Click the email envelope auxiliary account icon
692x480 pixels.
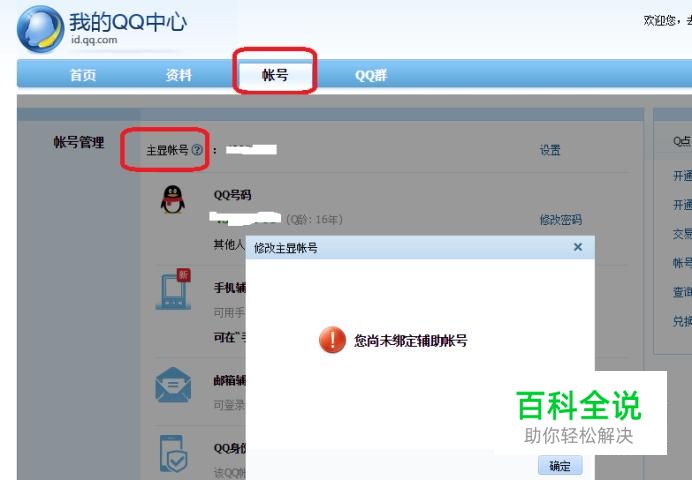(x=173, y=385)
